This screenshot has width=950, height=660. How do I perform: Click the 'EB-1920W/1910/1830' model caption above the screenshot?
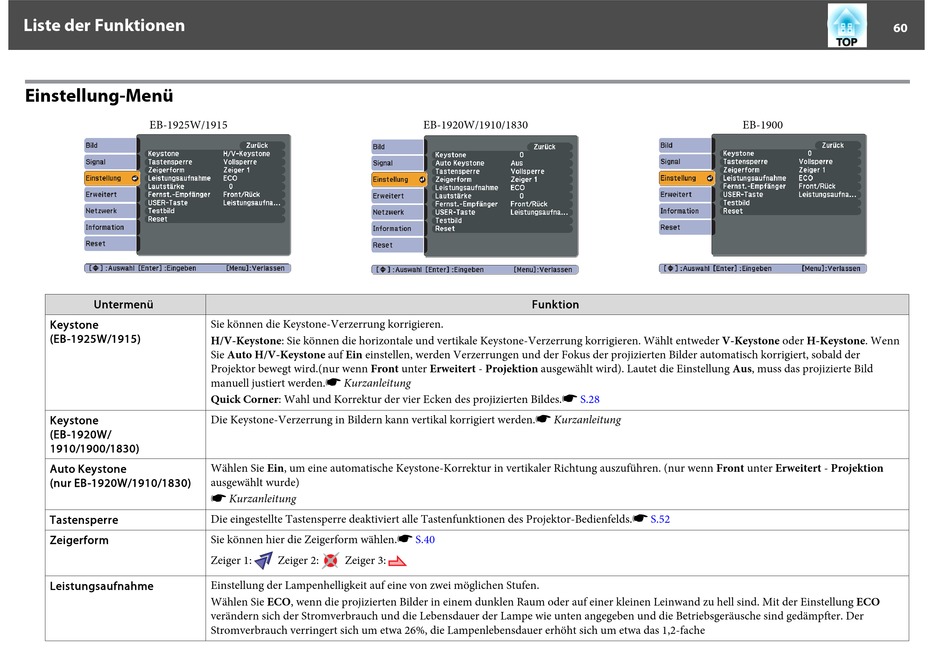[476, 125]
